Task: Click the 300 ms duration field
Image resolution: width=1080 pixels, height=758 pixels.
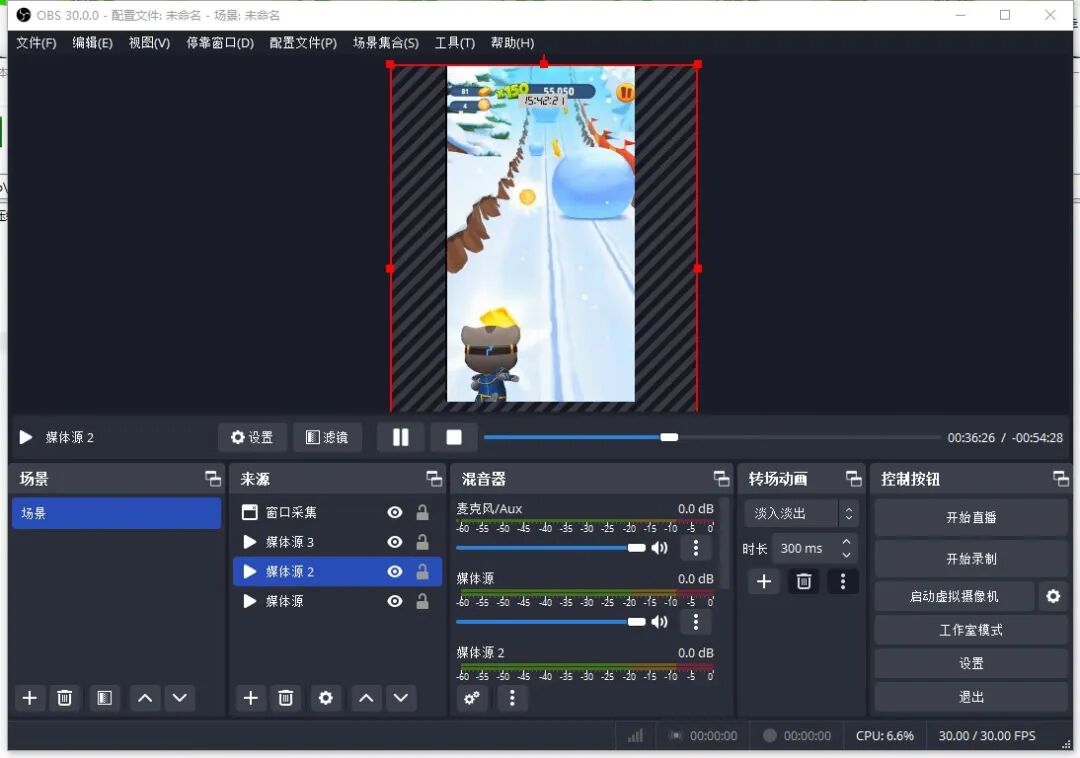Action: pos(806,549)
